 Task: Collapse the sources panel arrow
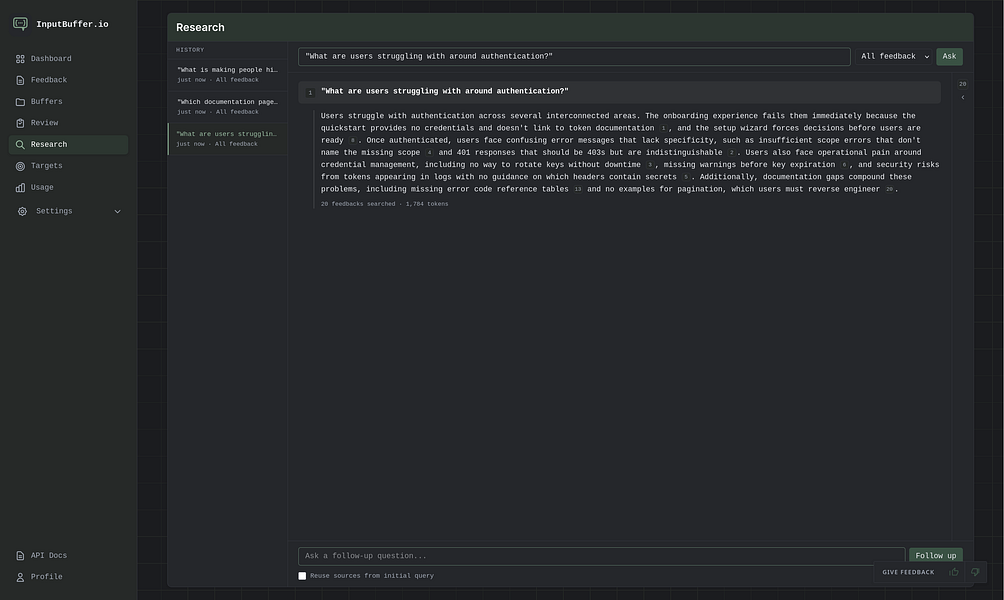(x=962, y=97)
